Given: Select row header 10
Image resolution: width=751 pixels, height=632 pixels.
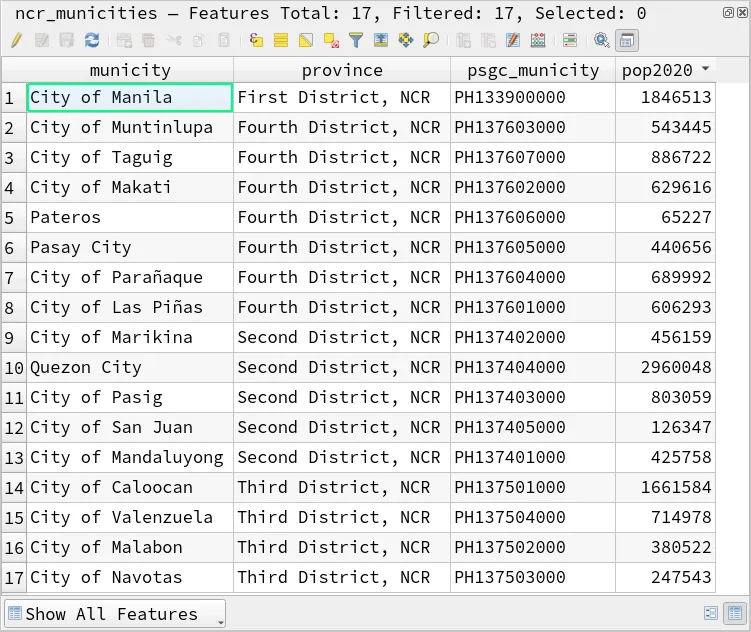Looking at the screenshot, I should click(14, 368).
